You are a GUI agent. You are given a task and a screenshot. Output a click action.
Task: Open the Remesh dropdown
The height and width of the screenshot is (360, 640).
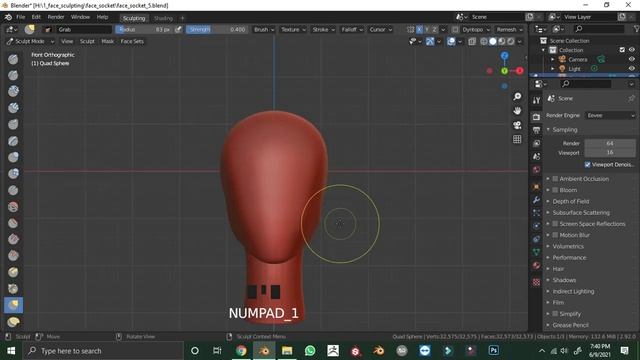[509, 29]
